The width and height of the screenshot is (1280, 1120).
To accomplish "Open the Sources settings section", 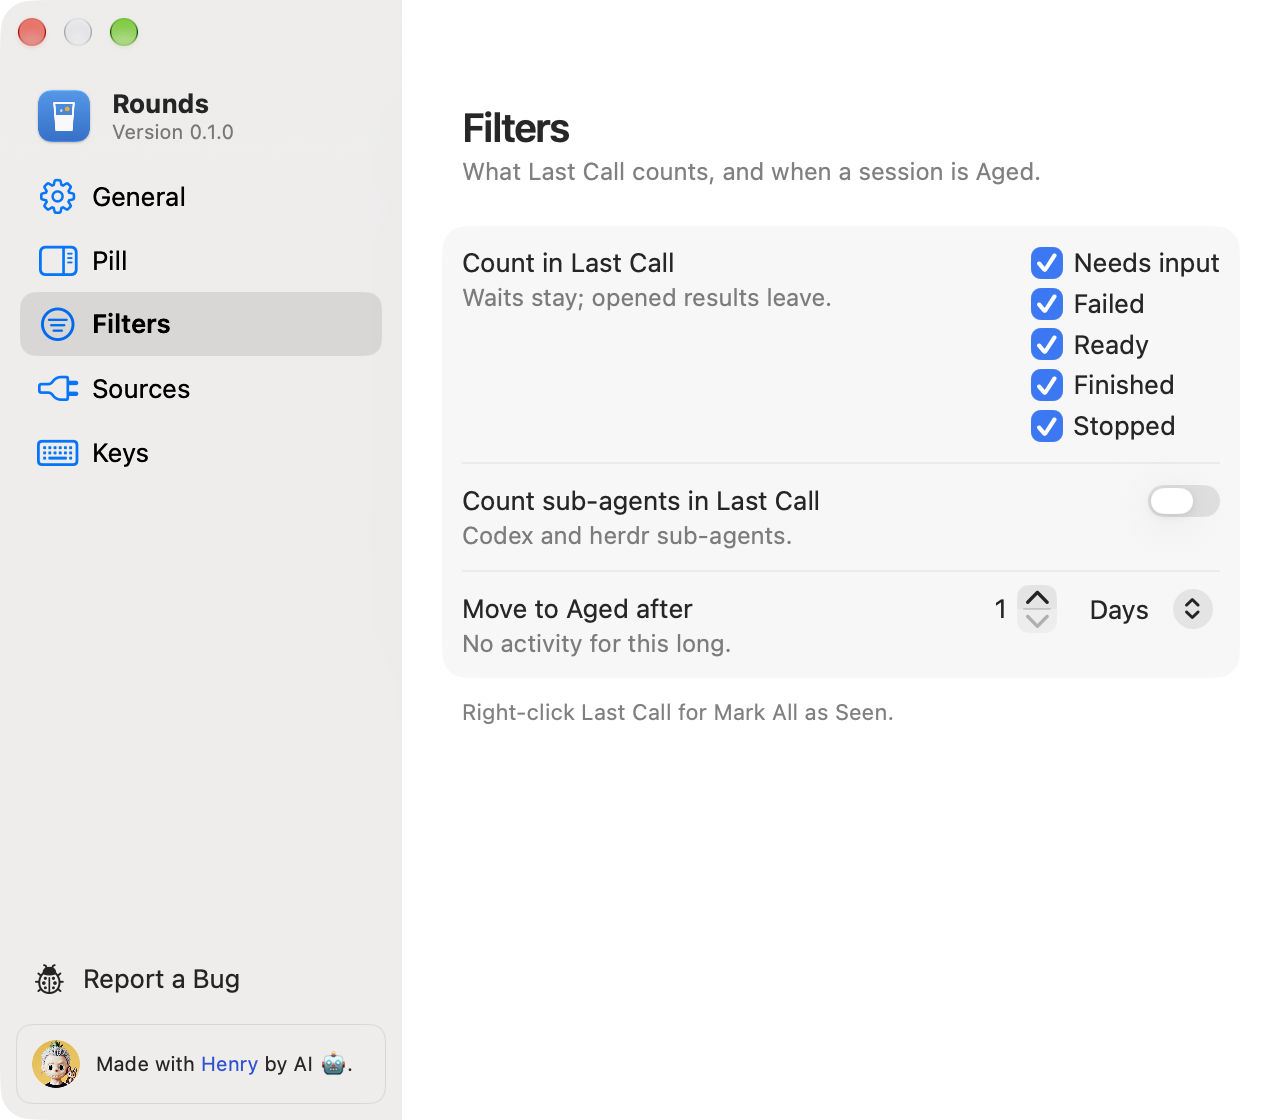I will [201, 388].
